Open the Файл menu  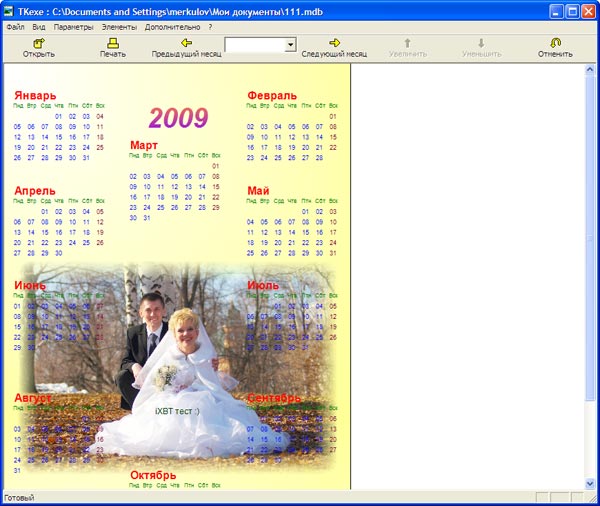tap(15, 27)
